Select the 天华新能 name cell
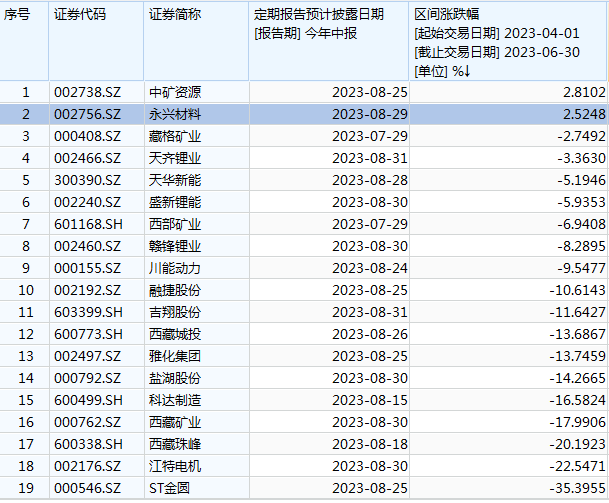The height and width of the screenshot is (503, 609). tap(175, 180)
